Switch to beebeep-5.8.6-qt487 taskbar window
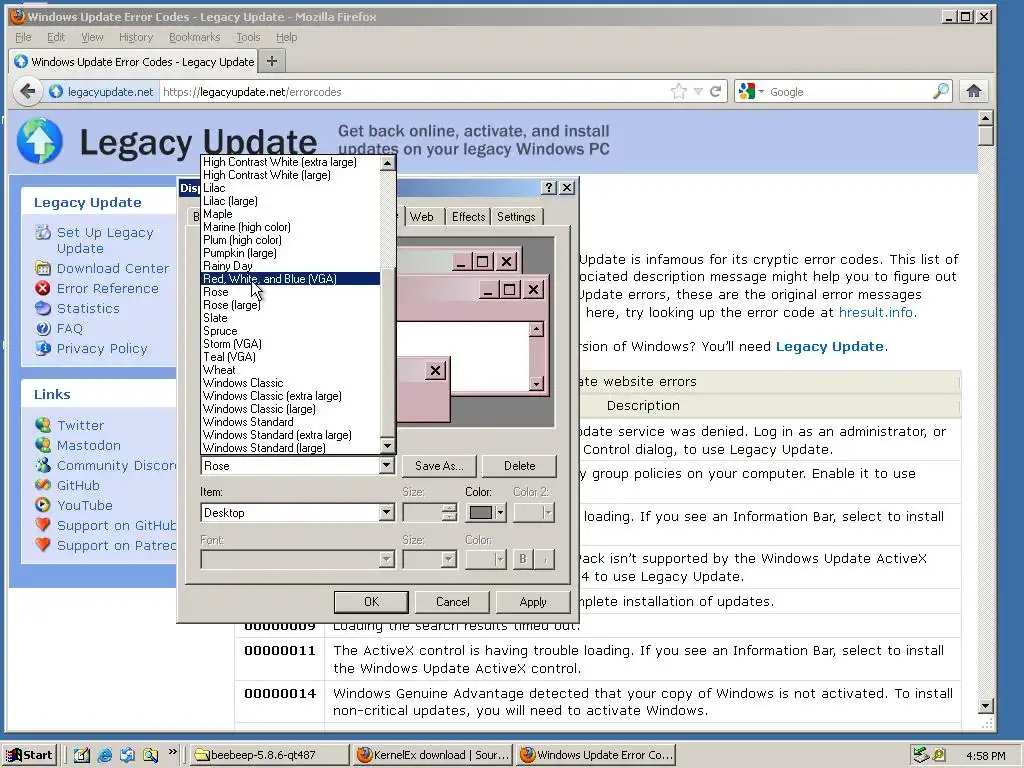The height and width of the screenshot is (768, 1024). (x=270, y=755)
